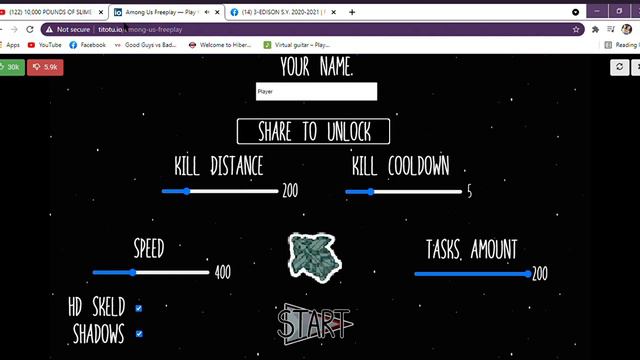Open the Chrome profile avatar
The width and height of the screenshot is (640, 360).
pyautogui.click(x=627, y=29)
